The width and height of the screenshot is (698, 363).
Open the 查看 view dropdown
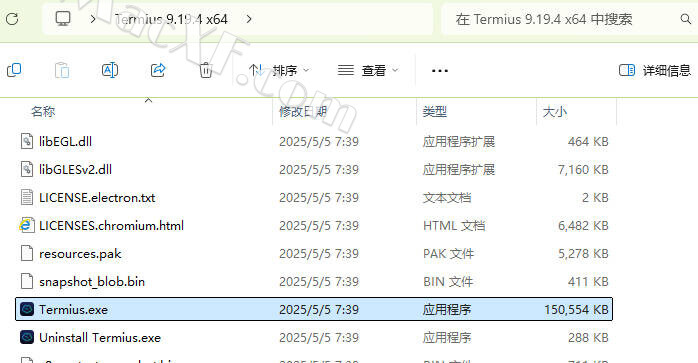(x=368, y=70)
